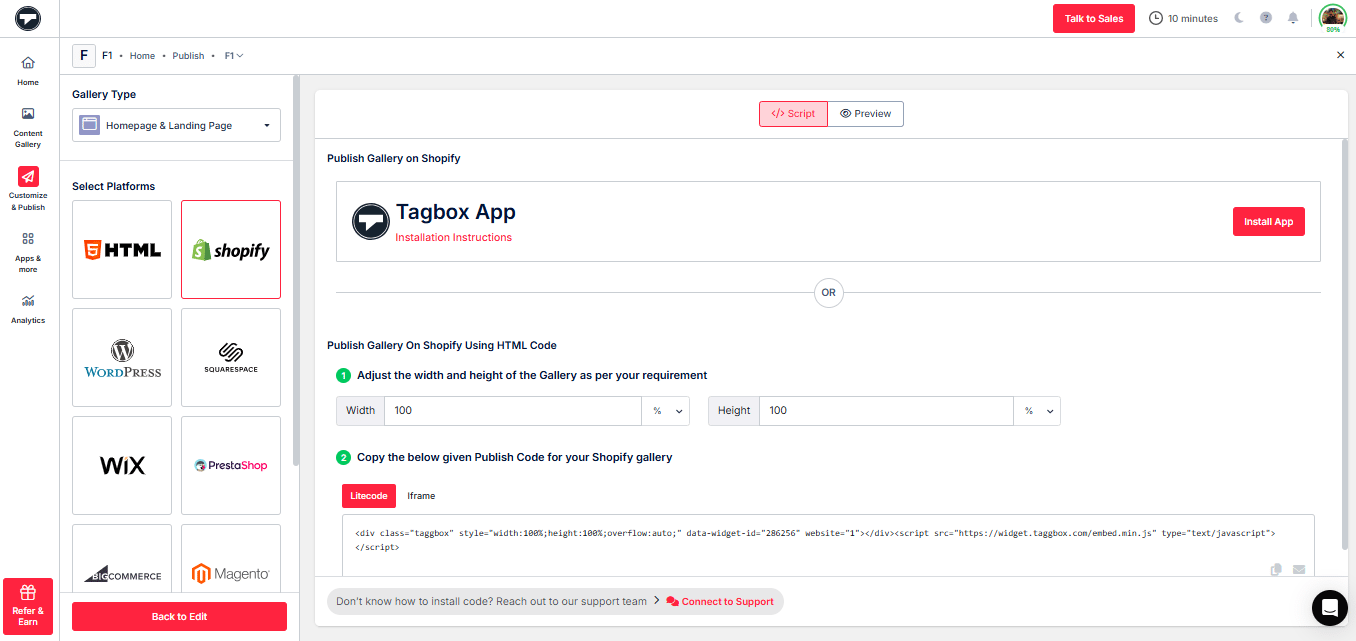Select the Shopify platform card

point(231,249)
